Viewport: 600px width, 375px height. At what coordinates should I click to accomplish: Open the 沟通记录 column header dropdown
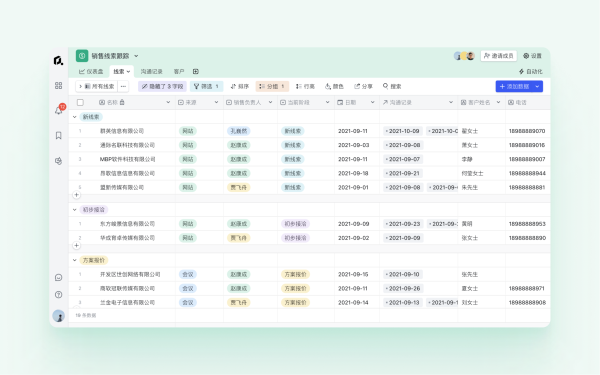451,103
